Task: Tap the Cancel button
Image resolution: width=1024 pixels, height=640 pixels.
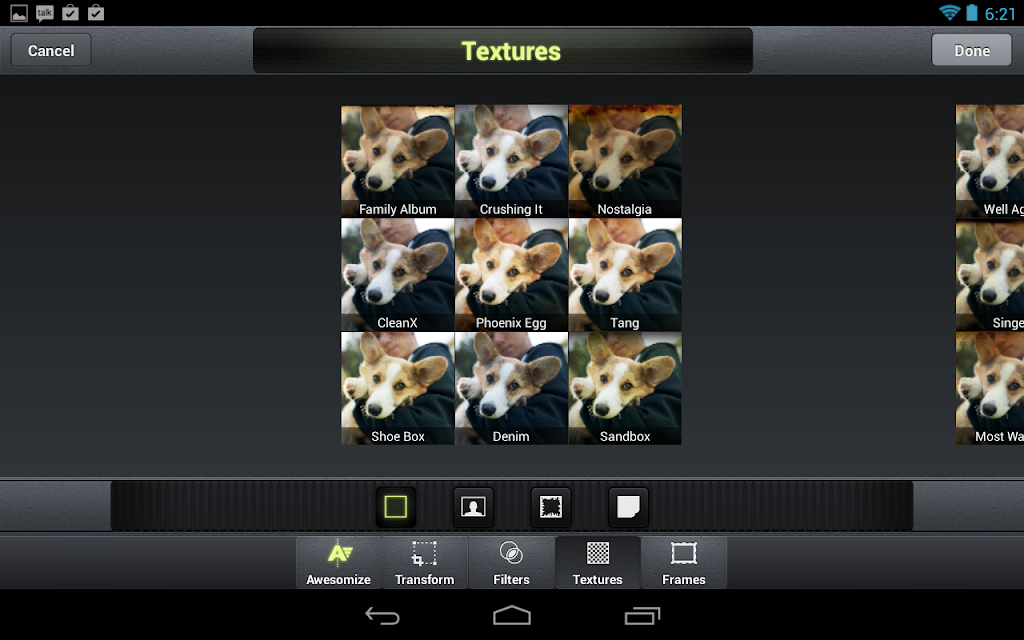Action: tap(51, 50)
